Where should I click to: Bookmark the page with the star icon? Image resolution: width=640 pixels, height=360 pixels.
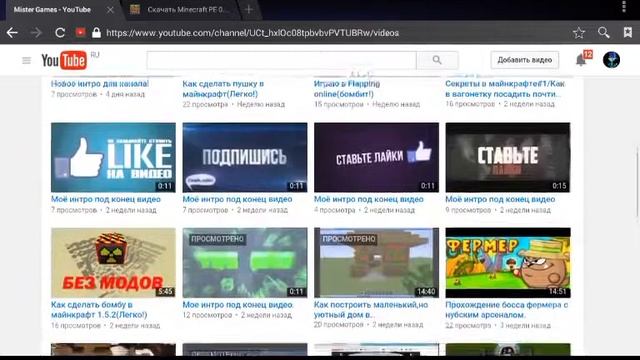tap(579, 33)
